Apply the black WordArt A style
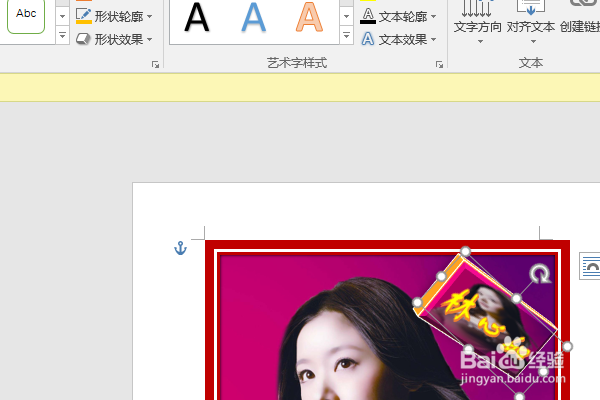Image resolution: width=600 pixels, height=400 pixels. pos(197,17)
